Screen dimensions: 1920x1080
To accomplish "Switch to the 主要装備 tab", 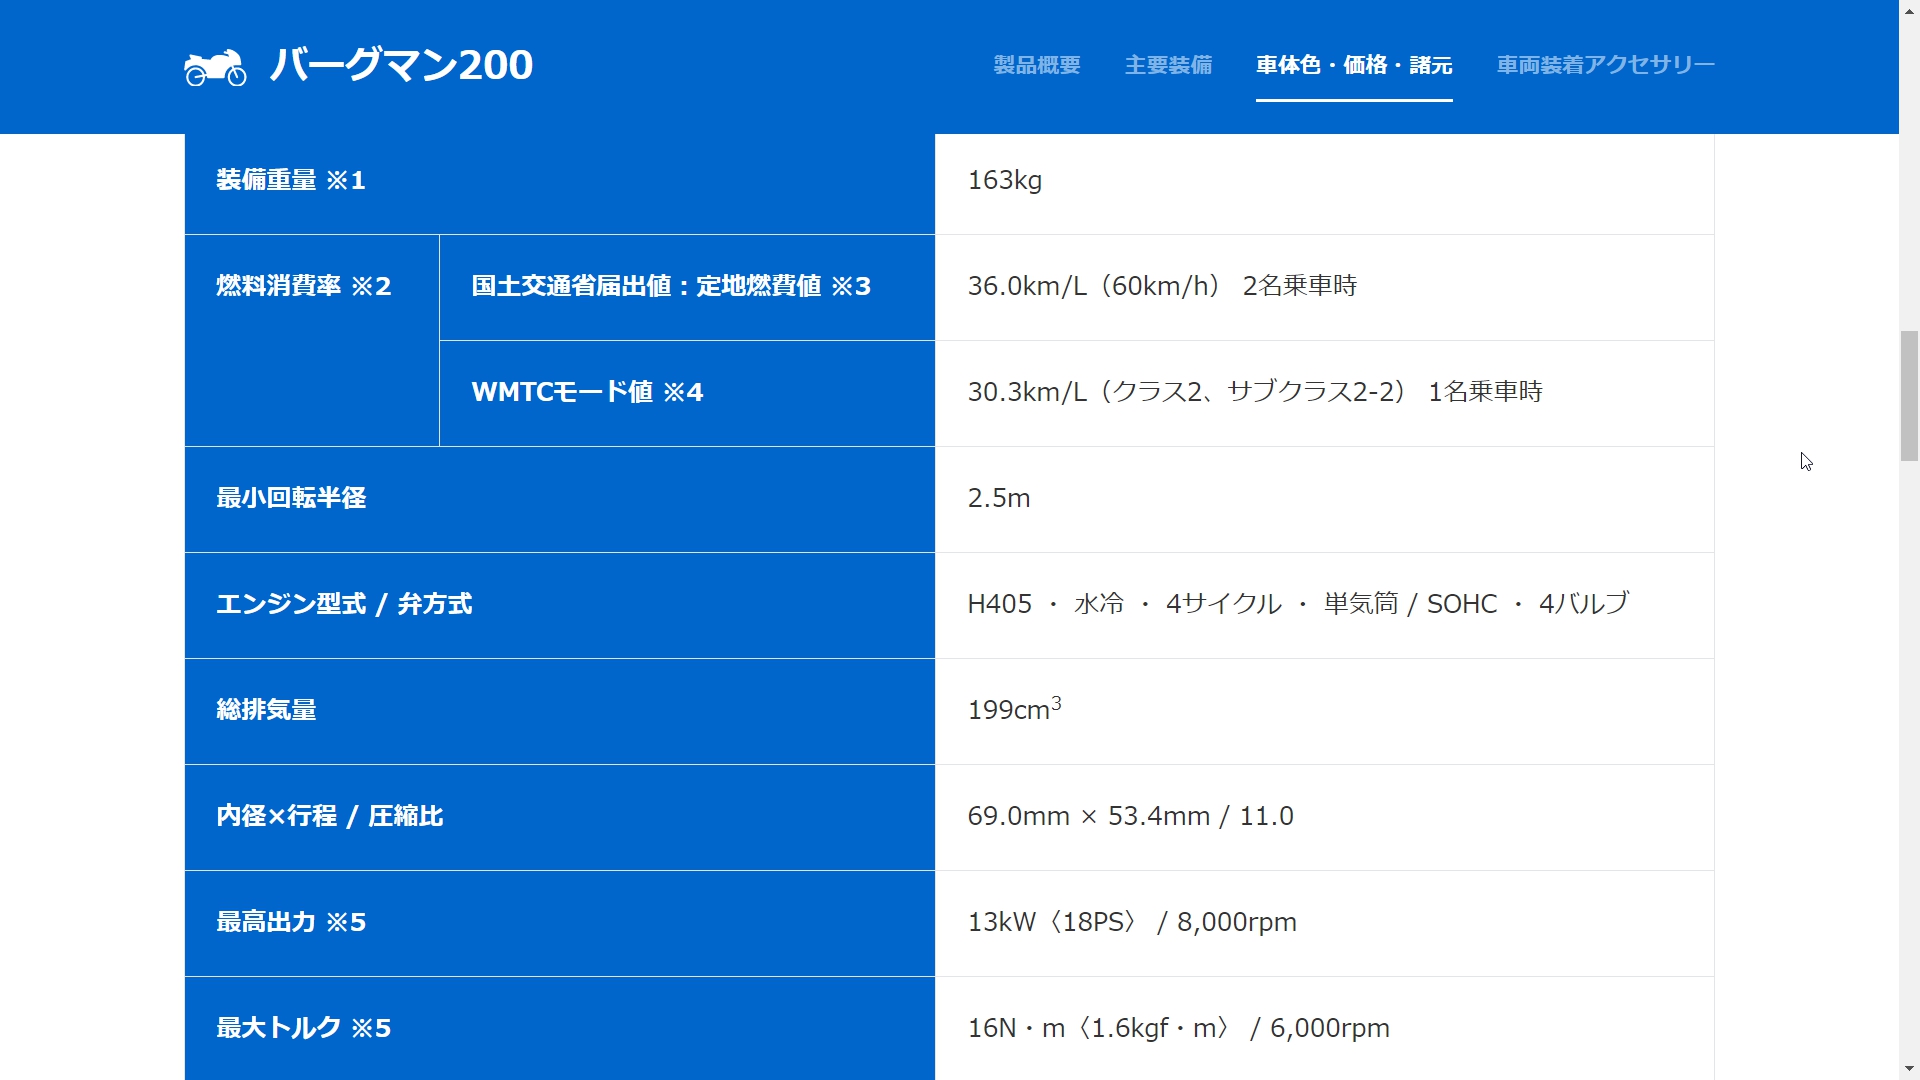I will click(x=1168, y=65).
